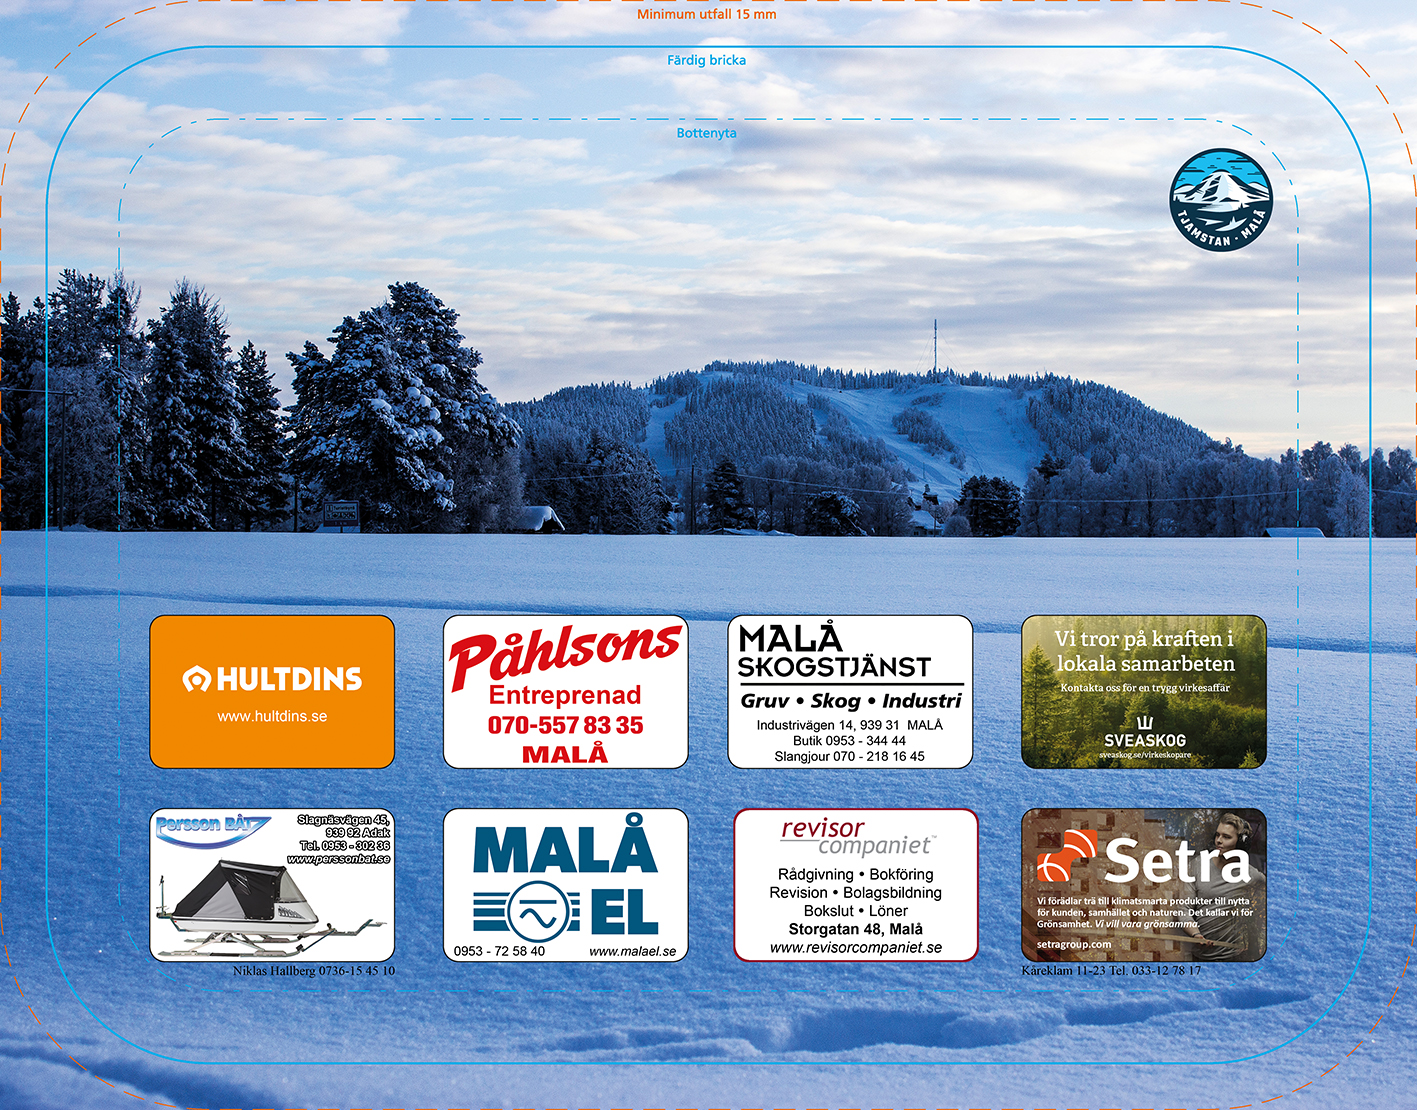Click the revisor companiet logo
The width and height of the screenshot is (1417, 1110).
(x=857, y=837)
